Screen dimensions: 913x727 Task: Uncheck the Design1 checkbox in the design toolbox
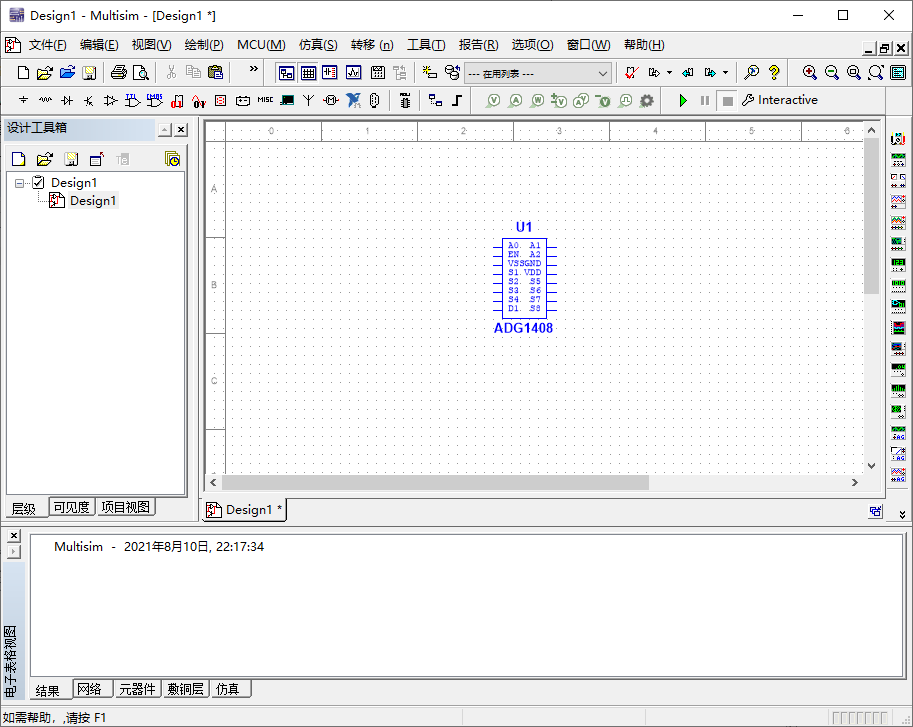pos(37,182)
